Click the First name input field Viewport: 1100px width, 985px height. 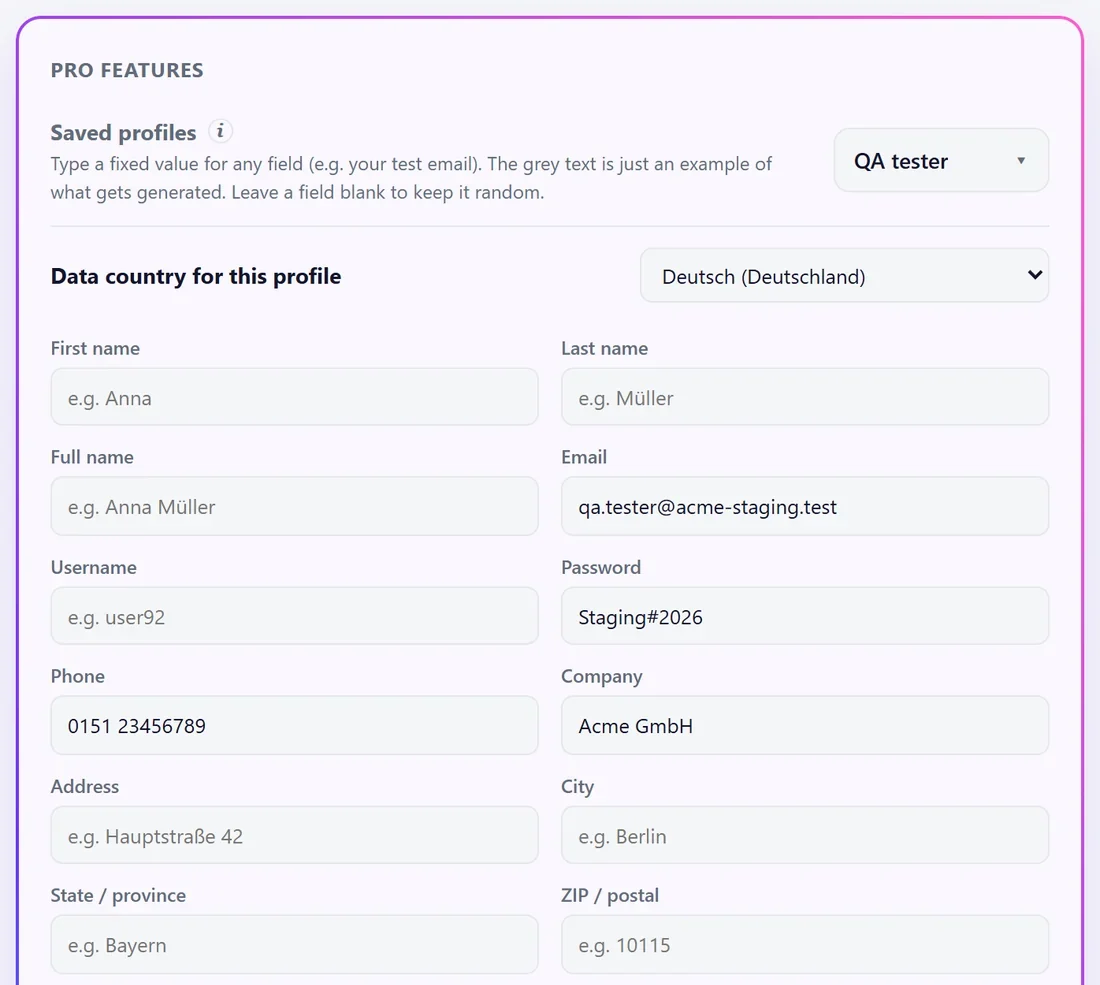[x=294, y=397]
